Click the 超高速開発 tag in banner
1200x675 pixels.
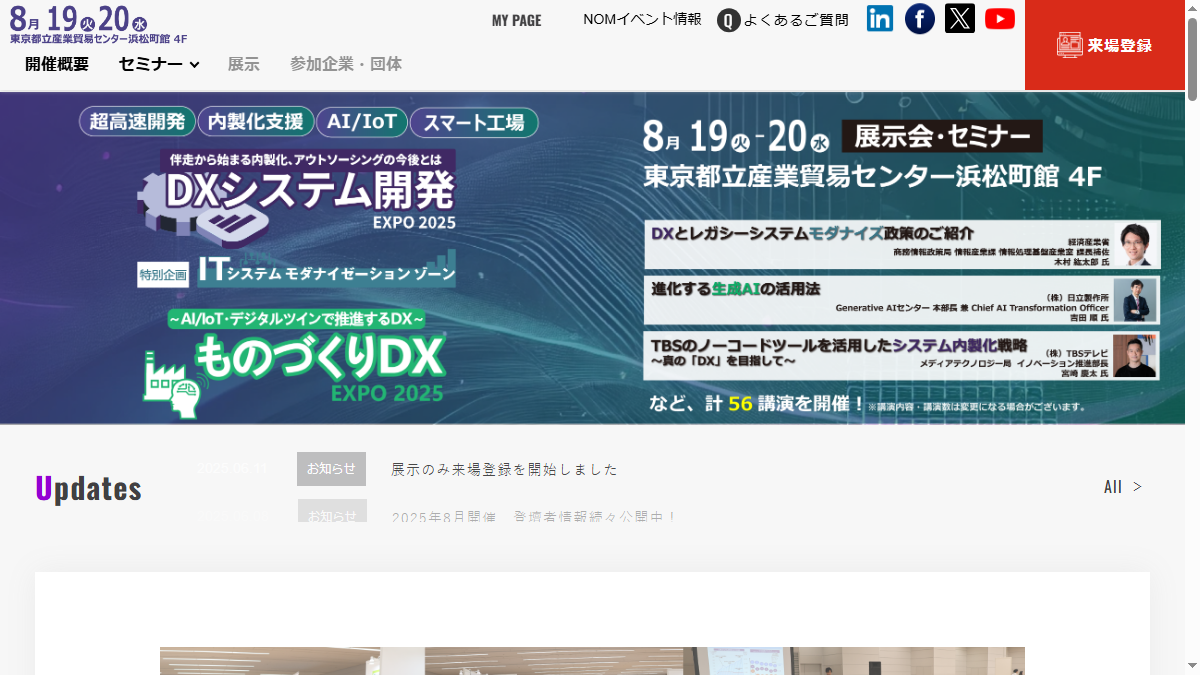pyautogui.click(x=137, y=122)
